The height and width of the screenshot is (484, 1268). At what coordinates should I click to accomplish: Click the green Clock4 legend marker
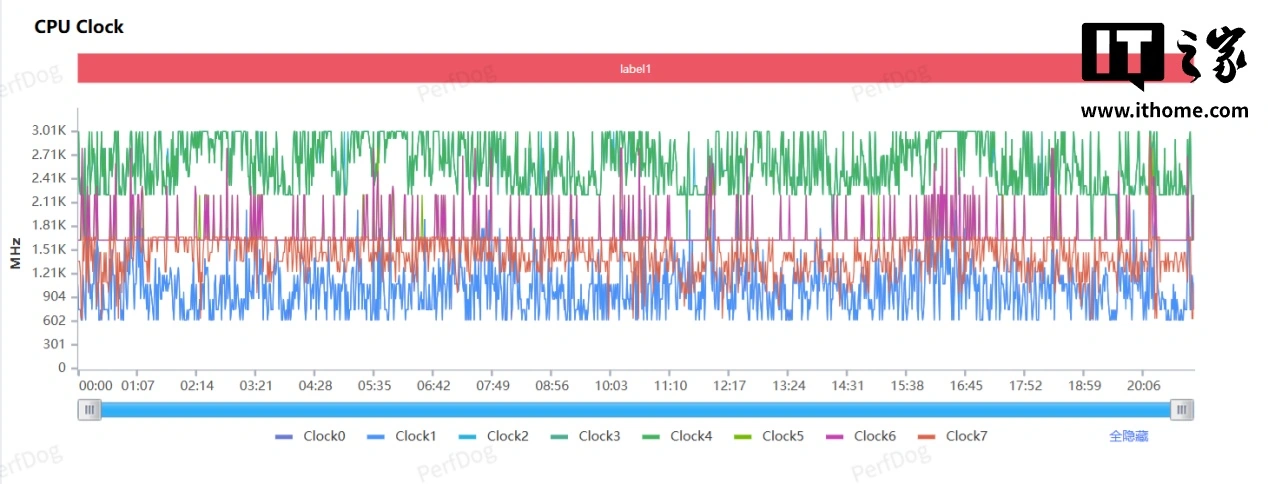click(652, 436)
